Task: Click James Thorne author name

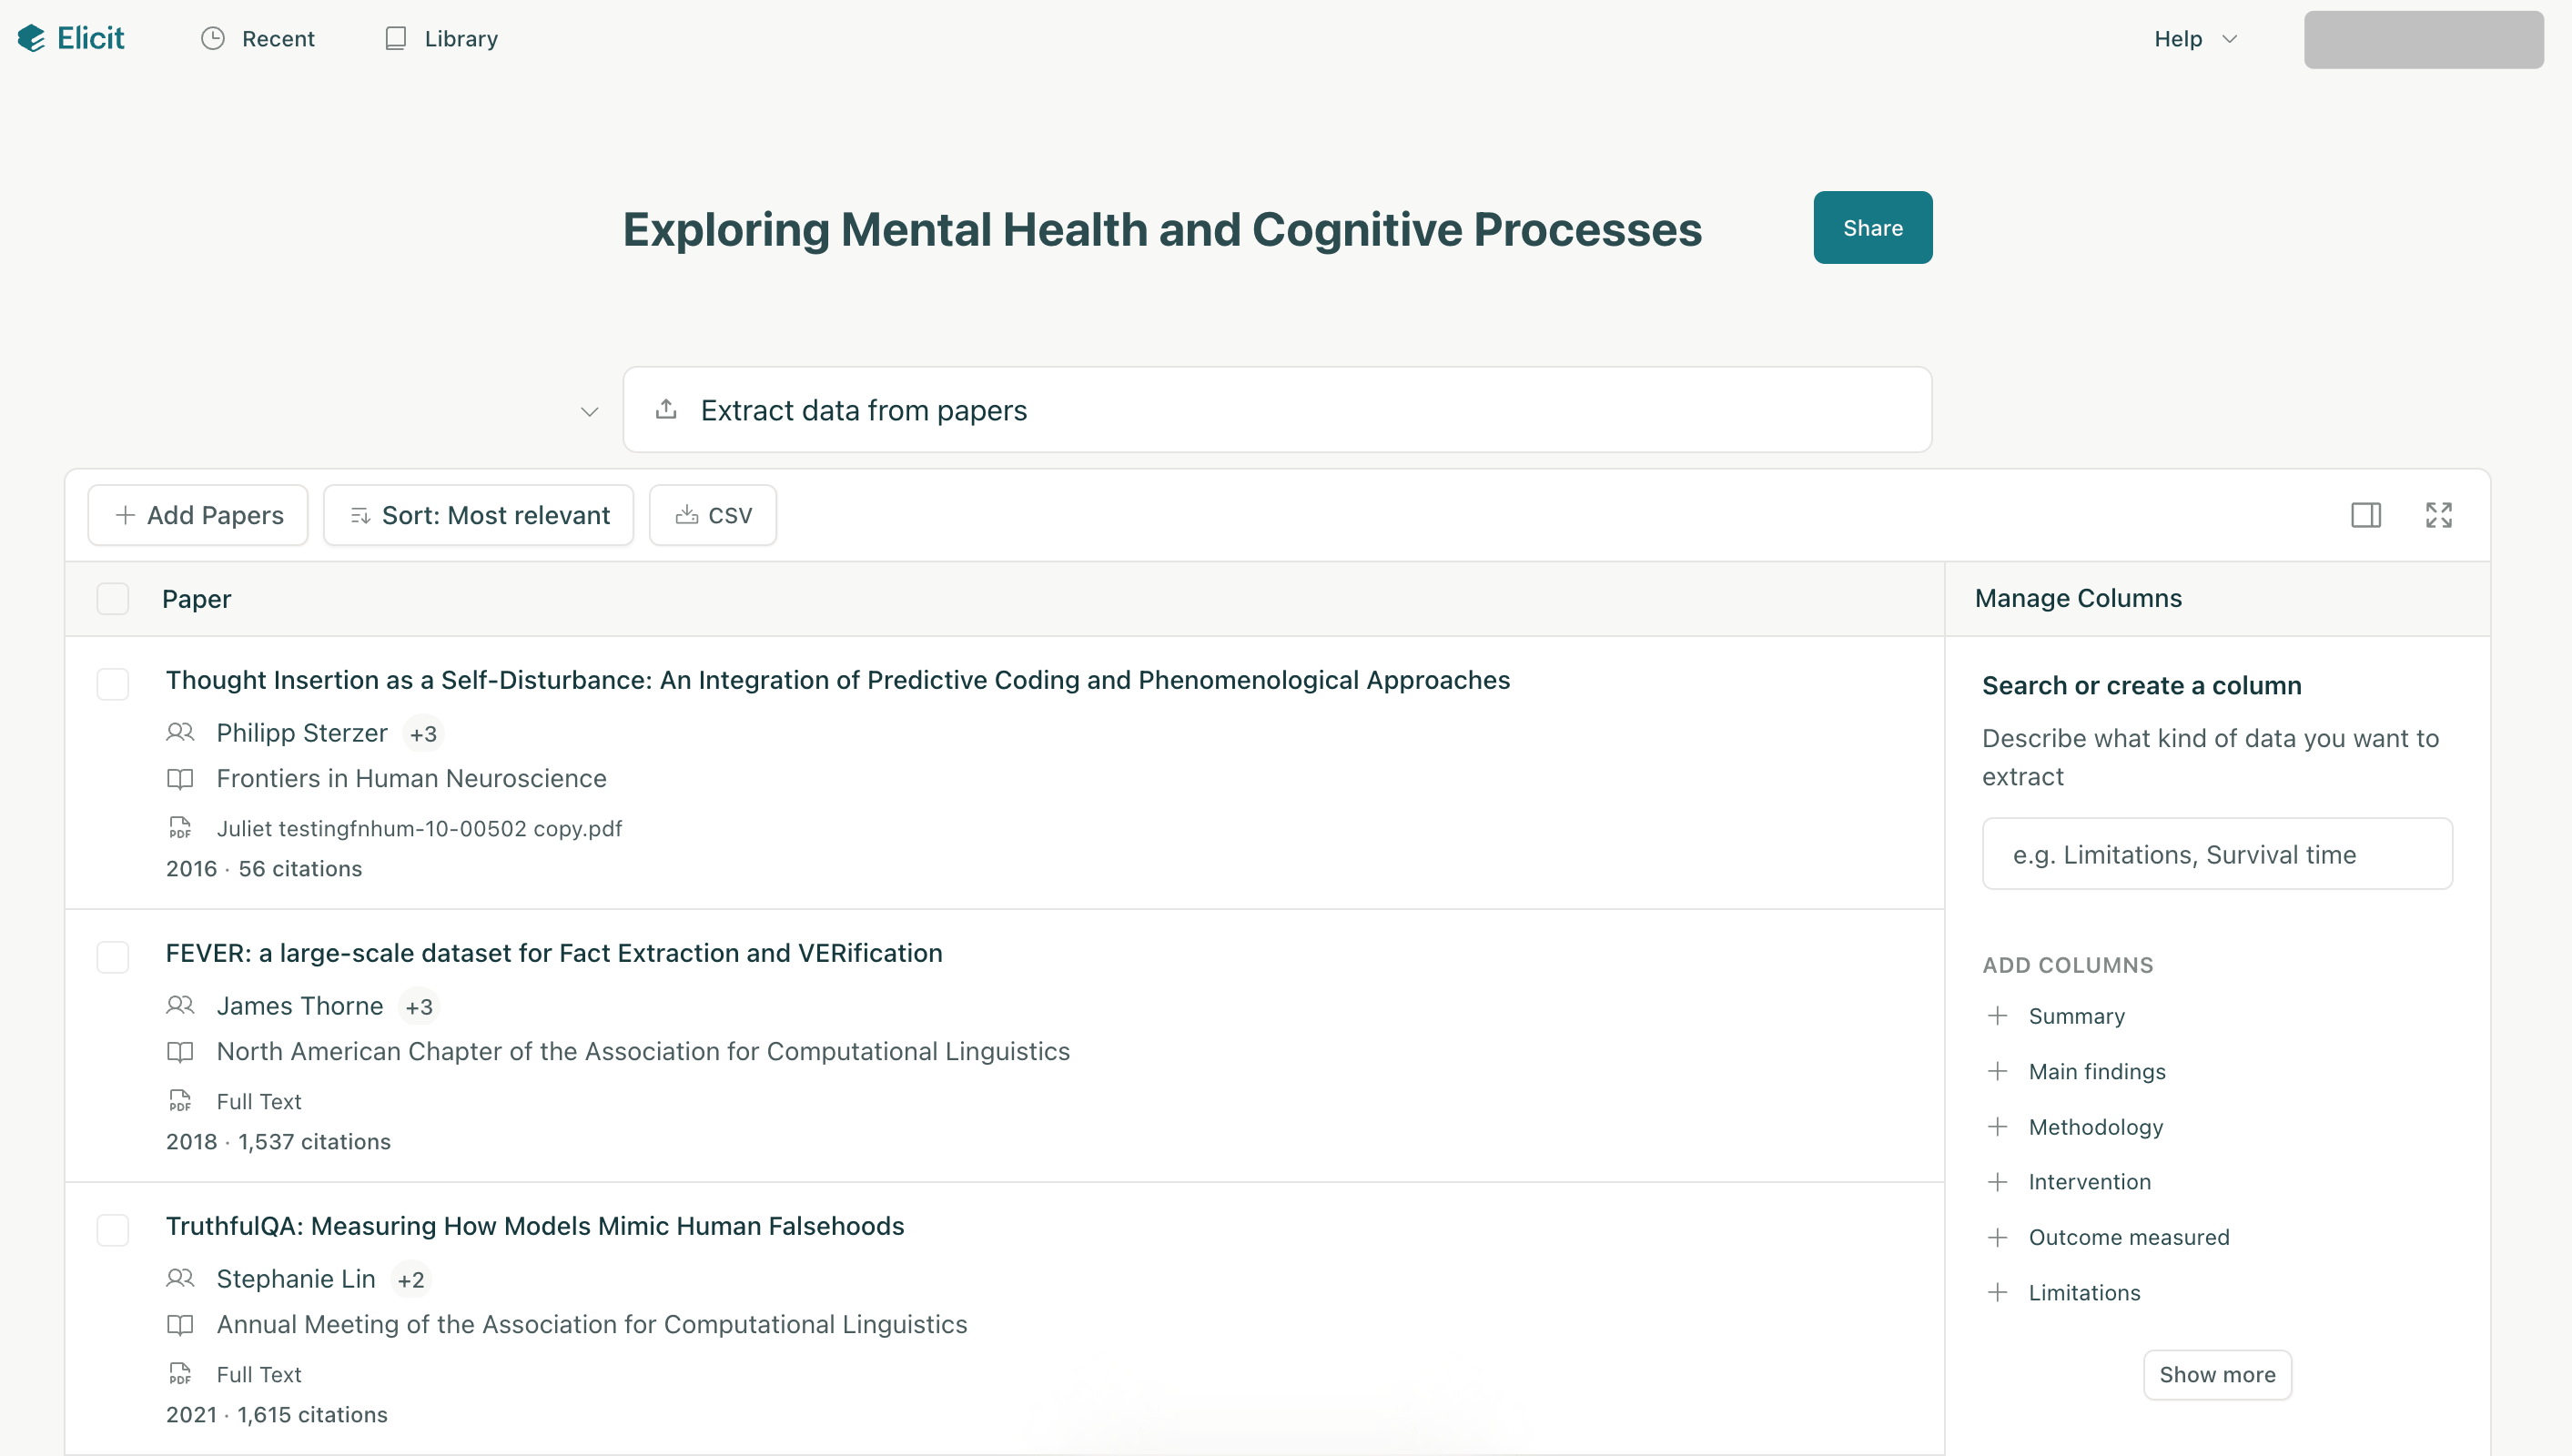Action: pyautogui.click(x=299, y=1006)
